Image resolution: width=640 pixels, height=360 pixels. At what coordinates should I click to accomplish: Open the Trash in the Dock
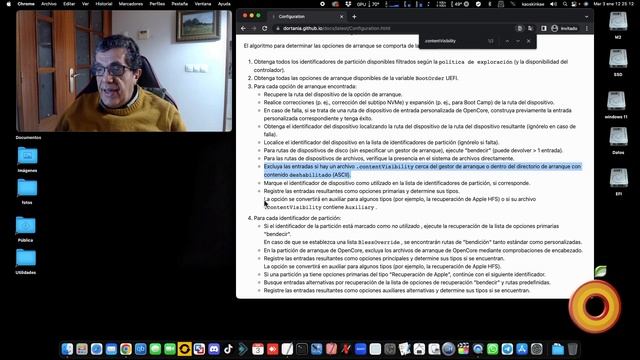pos(573,349)
